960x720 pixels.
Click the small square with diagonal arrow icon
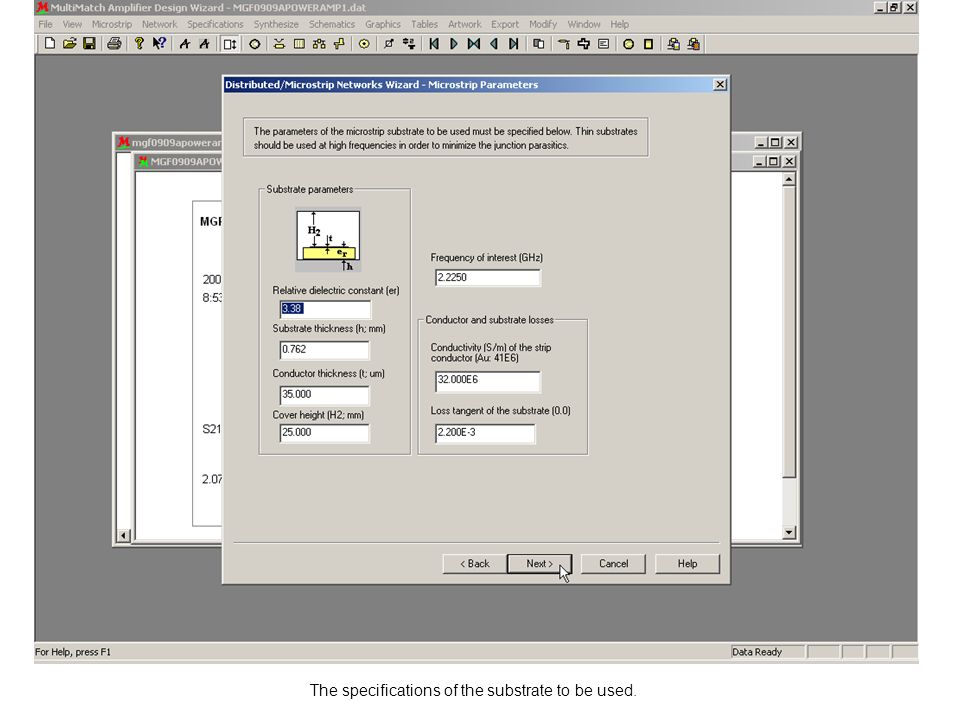[x=389, y=44]
